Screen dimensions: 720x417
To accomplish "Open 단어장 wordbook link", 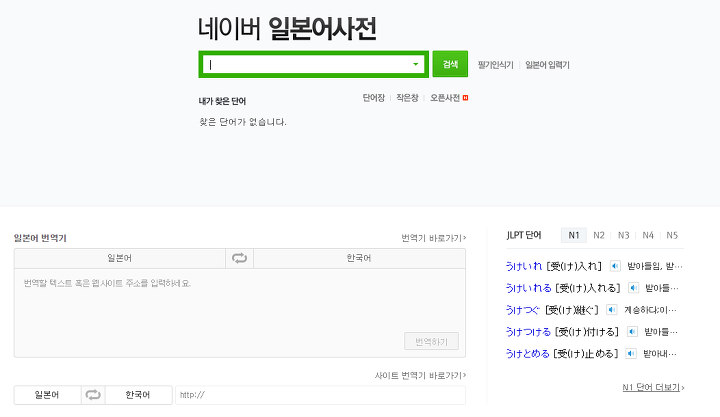I will [373, 98].
